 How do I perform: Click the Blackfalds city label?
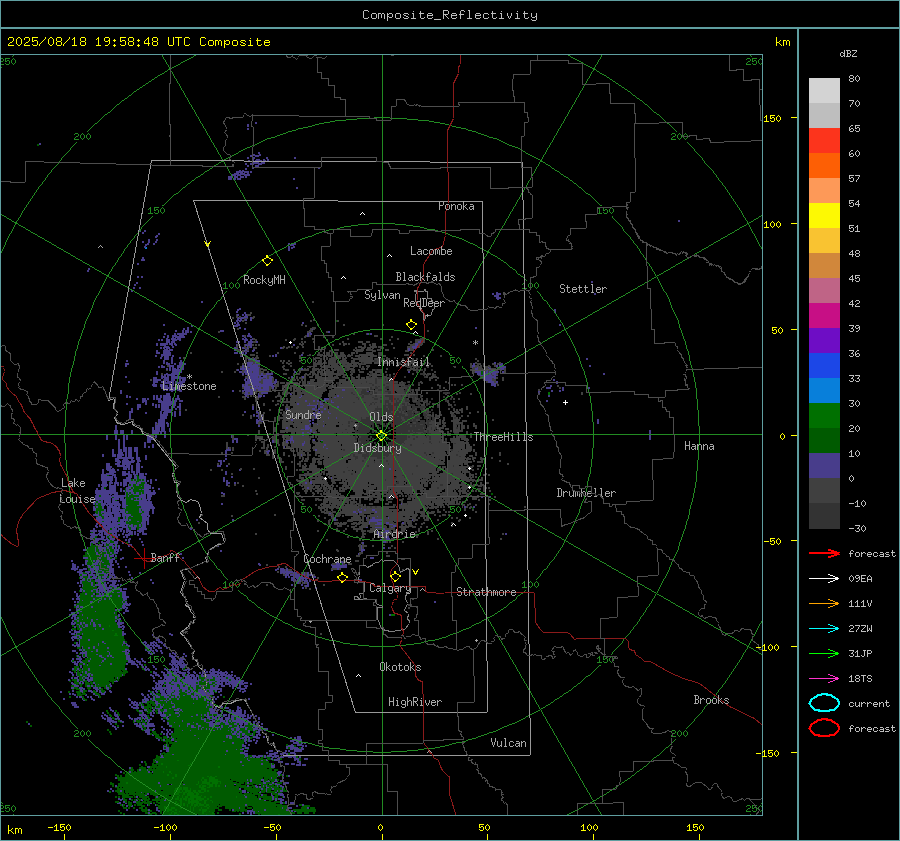pos(425,277)
